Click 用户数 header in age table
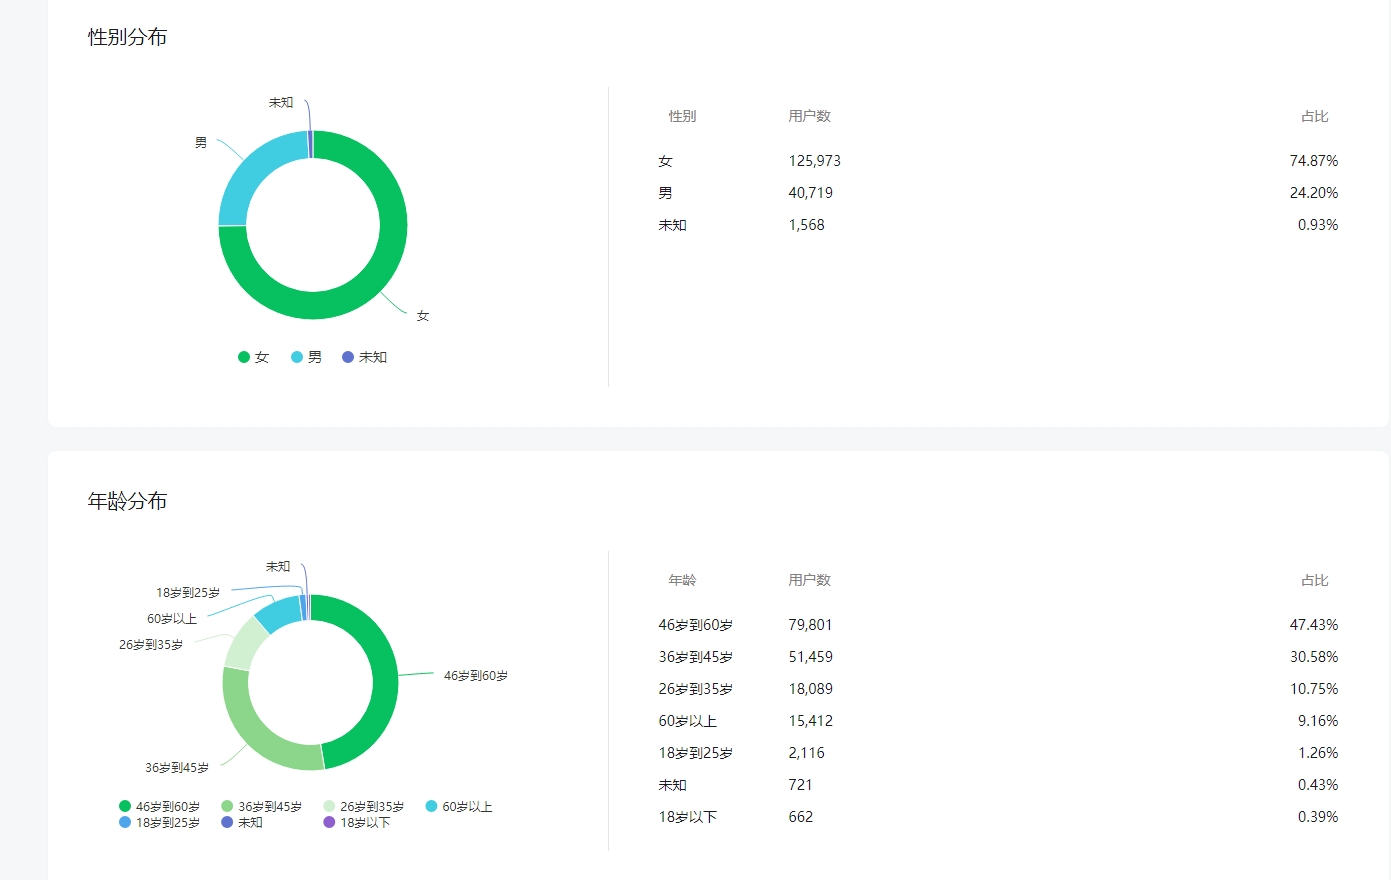 [x=809, y=580]
